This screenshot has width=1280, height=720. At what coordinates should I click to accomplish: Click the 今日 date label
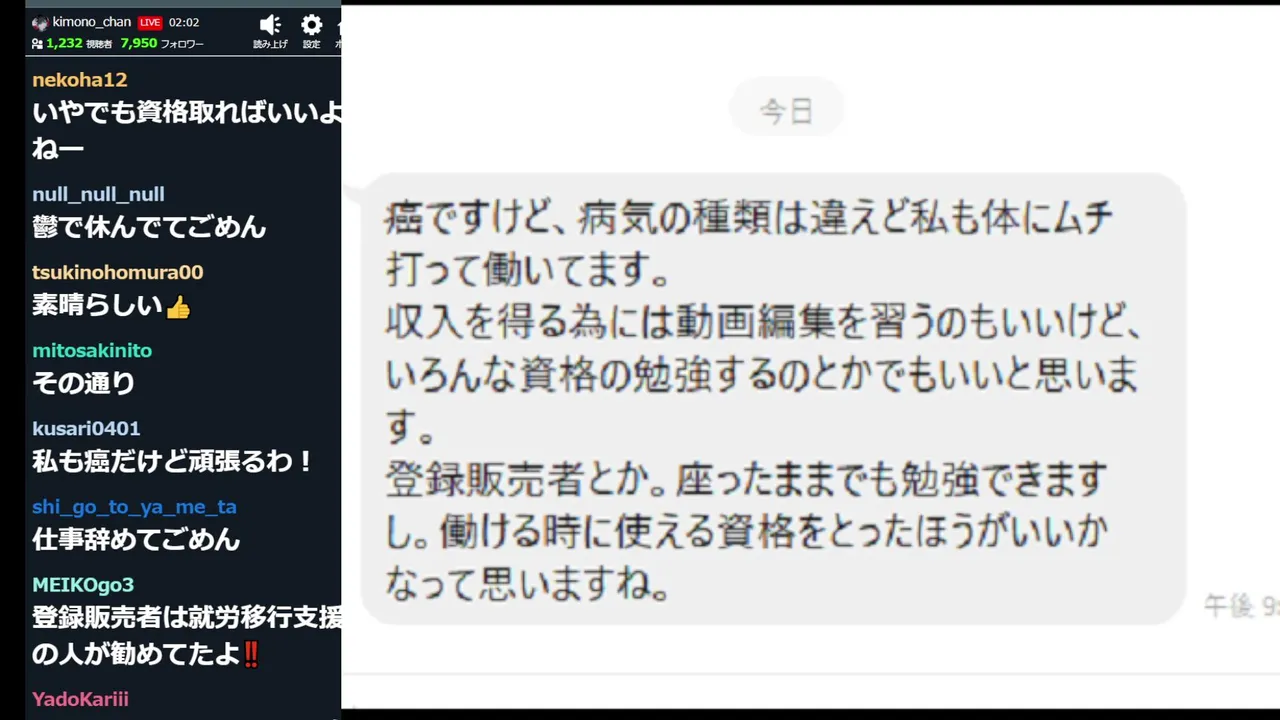pyautogui.click(x=787, y=110)
